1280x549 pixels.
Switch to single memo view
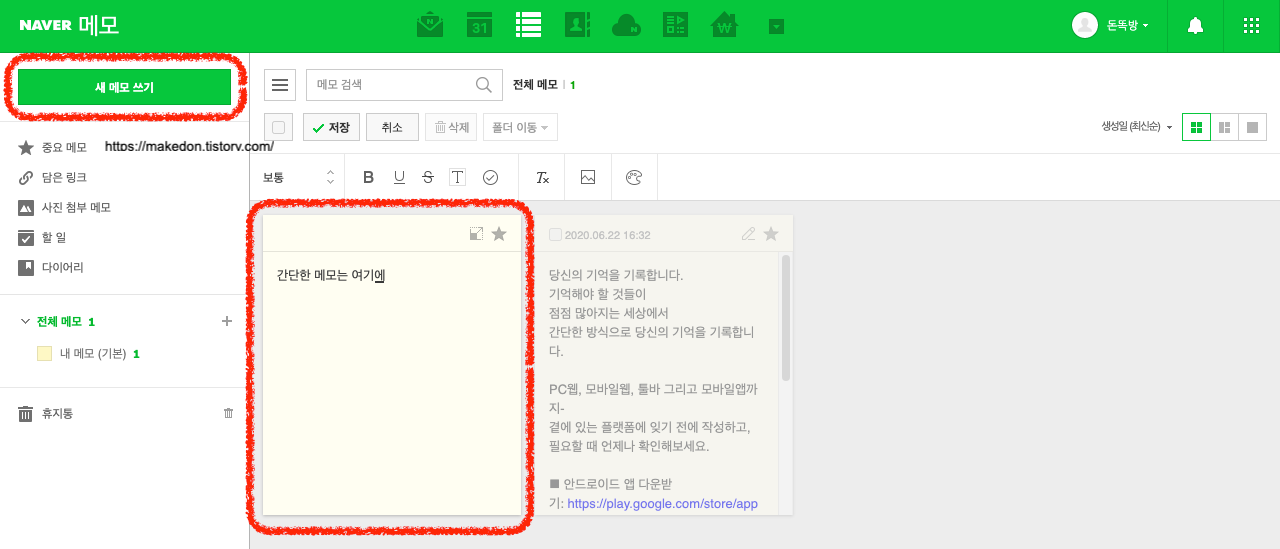click(1252, 127)
